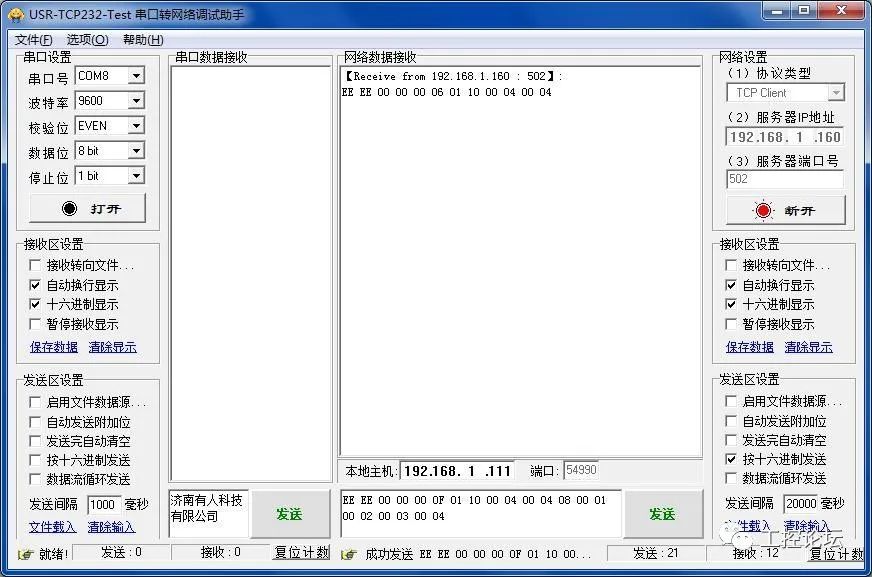Toggle network 接收转向文件 checkbox
The image size is (872, 577).
pos(731,265)
